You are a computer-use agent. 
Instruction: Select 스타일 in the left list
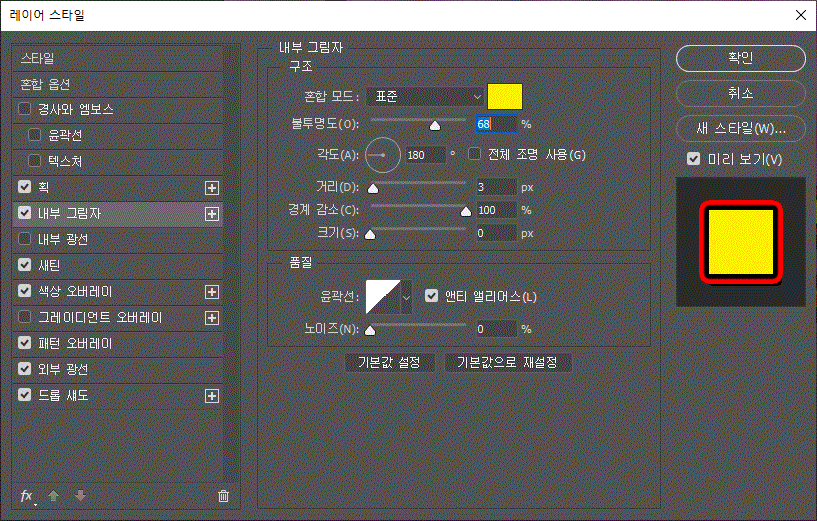(x=118, y=58)
